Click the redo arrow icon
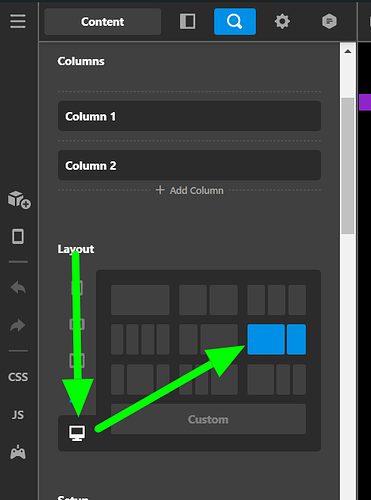371x500 pixels. pos(18,325)
